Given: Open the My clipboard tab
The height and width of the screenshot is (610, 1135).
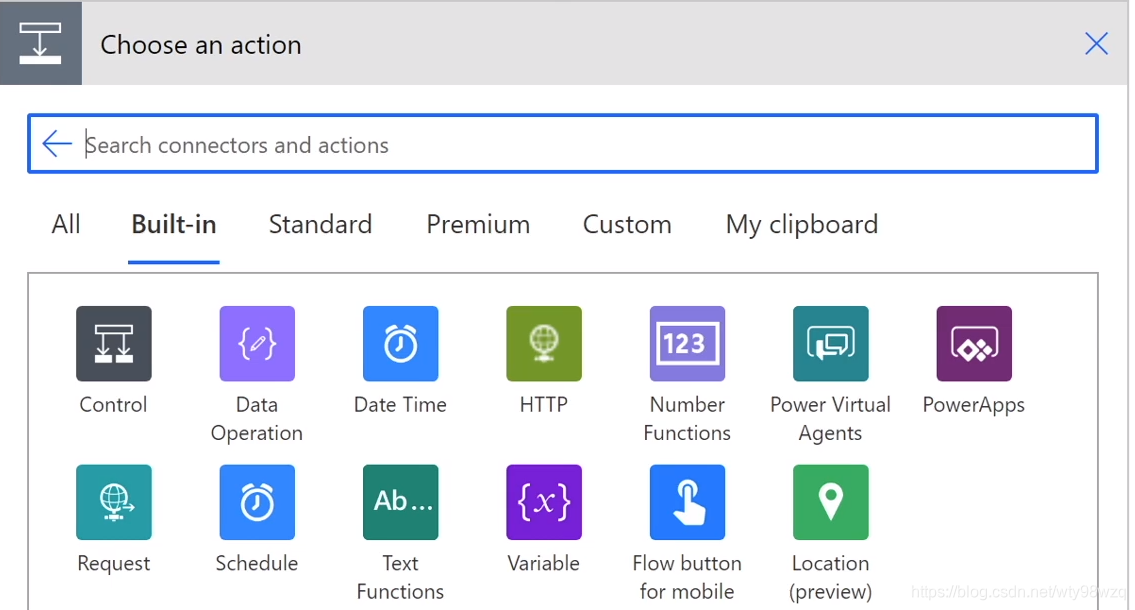Looking at the screenshot, I should click(x=802, y=225).
